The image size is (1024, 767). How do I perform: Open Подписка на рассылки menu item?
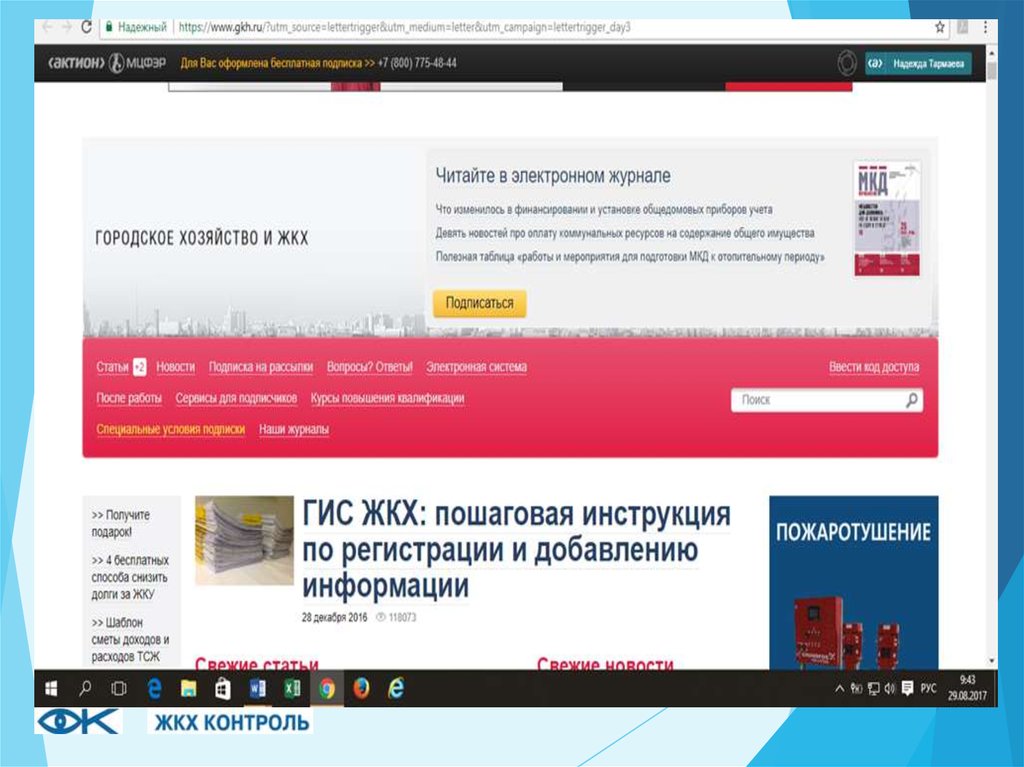[261, 367]
